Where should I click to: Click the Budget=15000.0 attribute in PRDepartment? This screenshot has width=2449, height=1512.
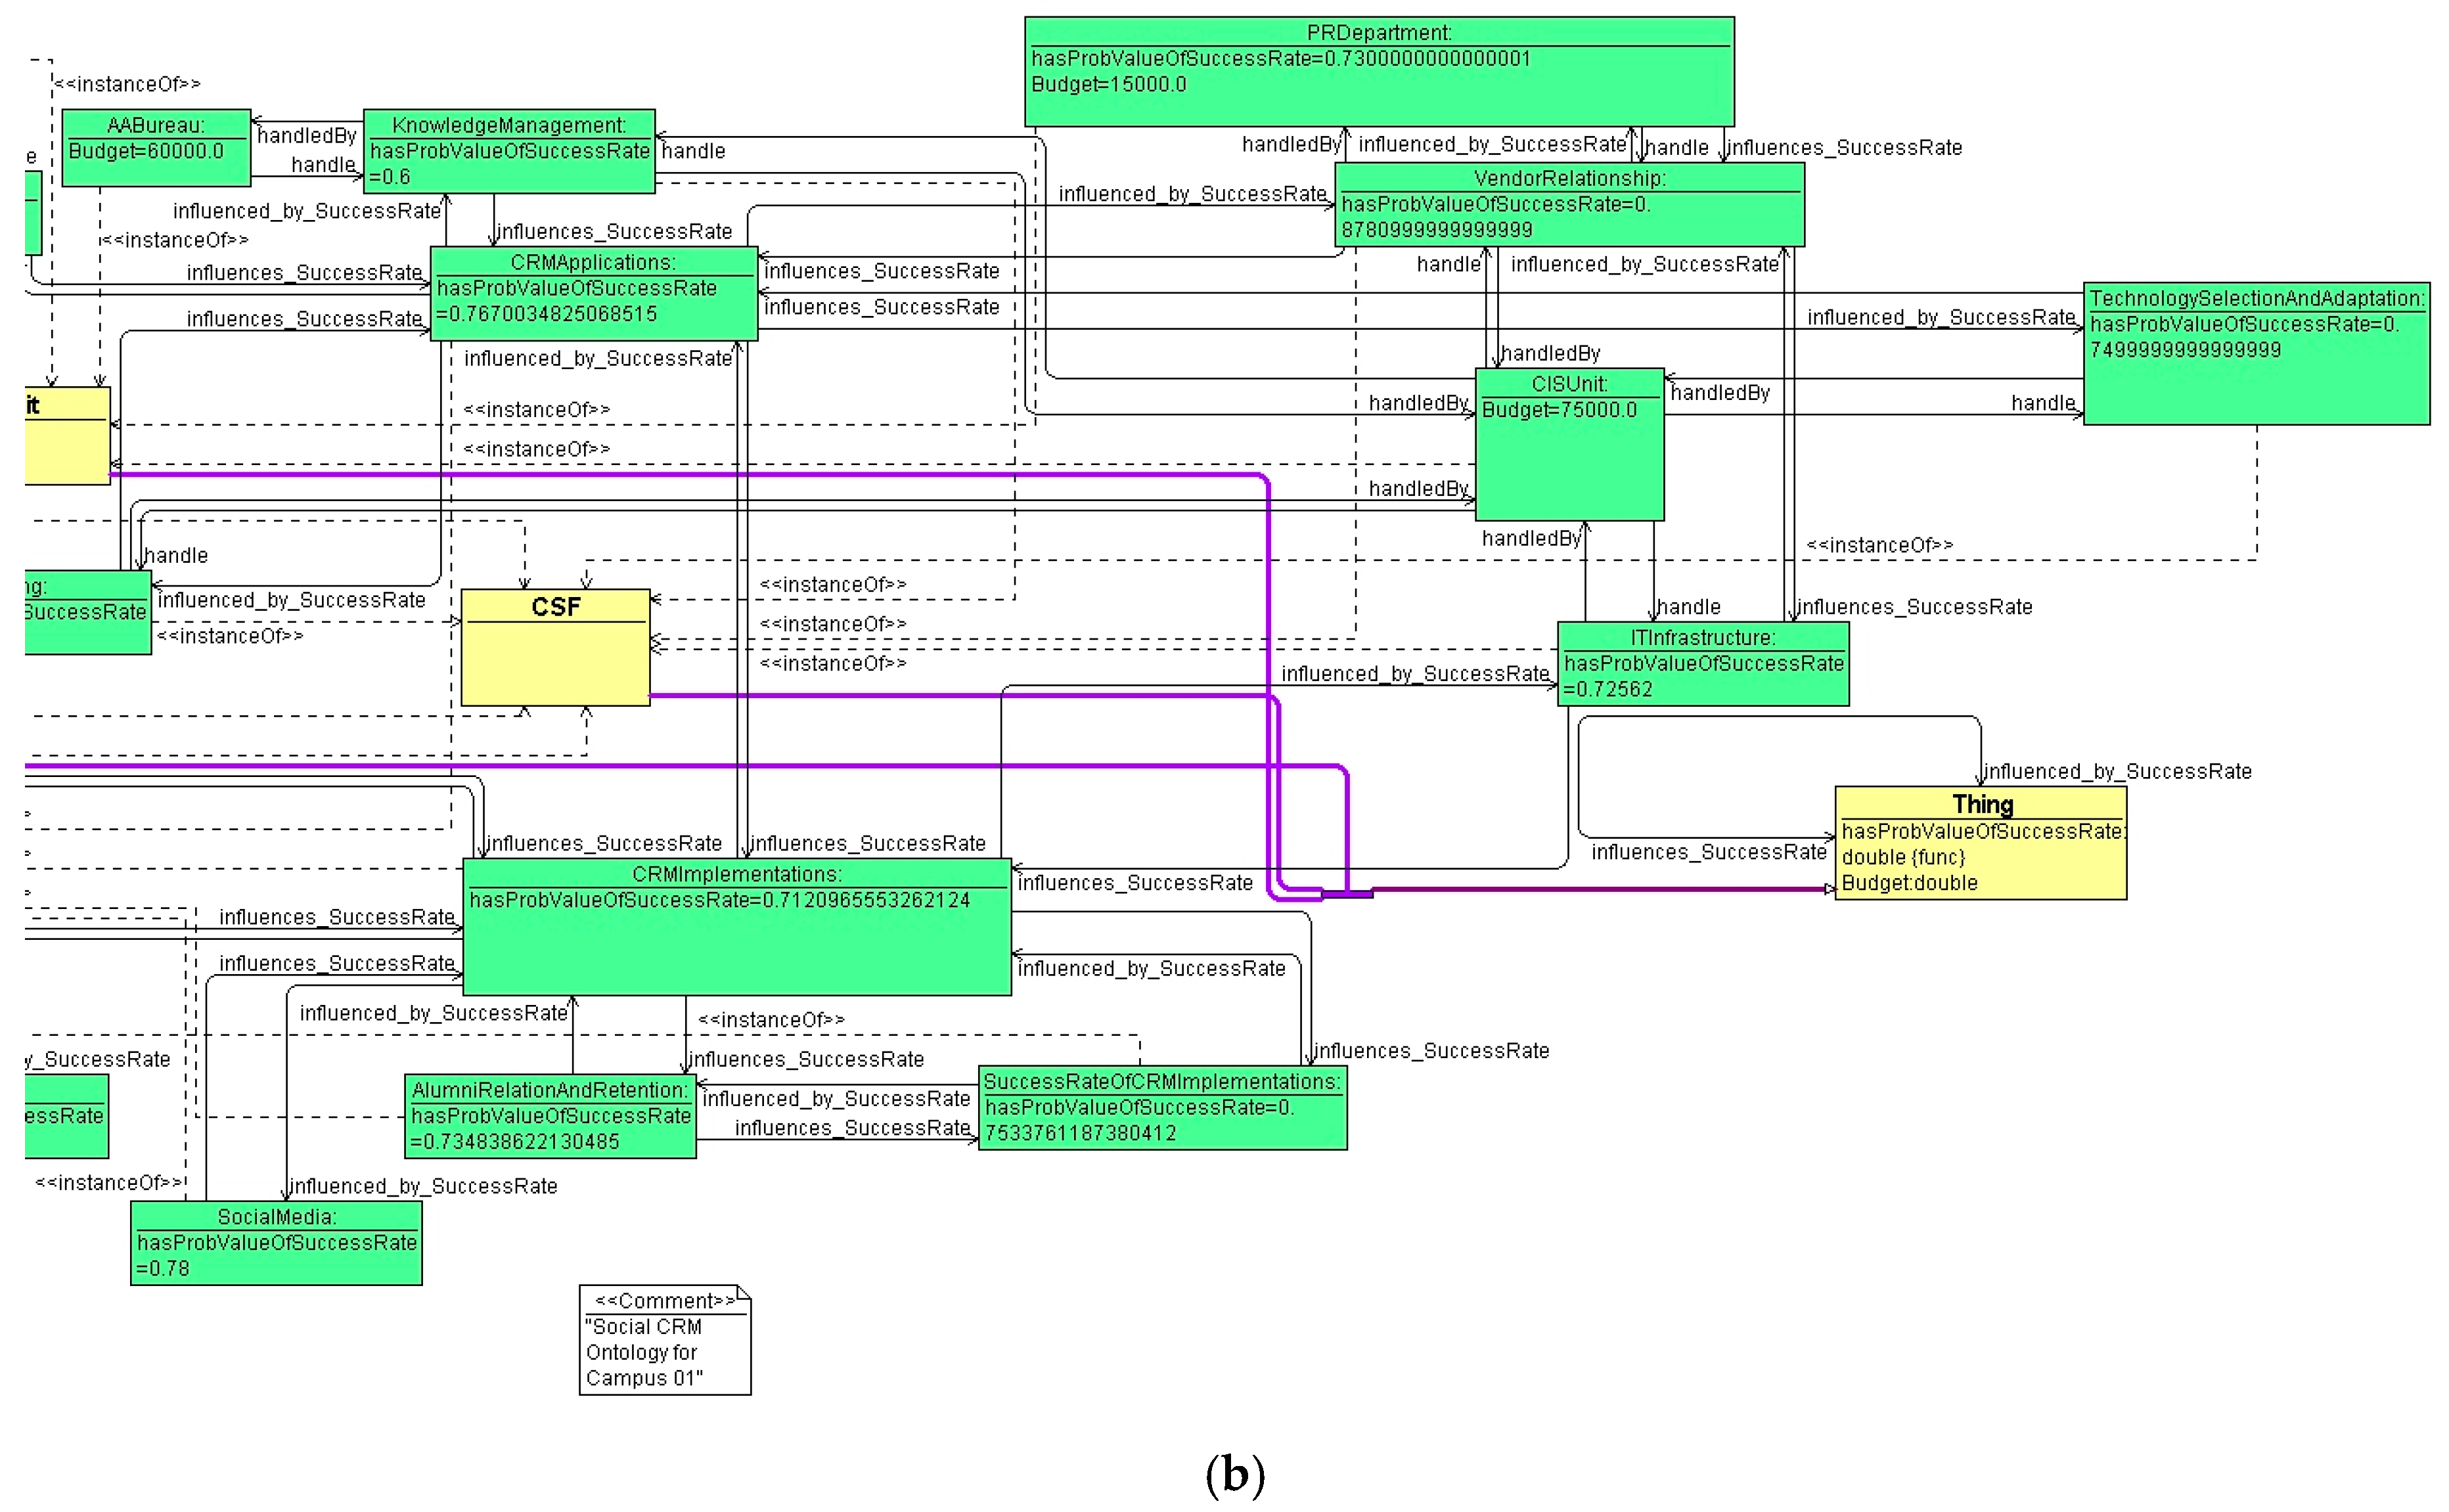[x=1108, y=85]
